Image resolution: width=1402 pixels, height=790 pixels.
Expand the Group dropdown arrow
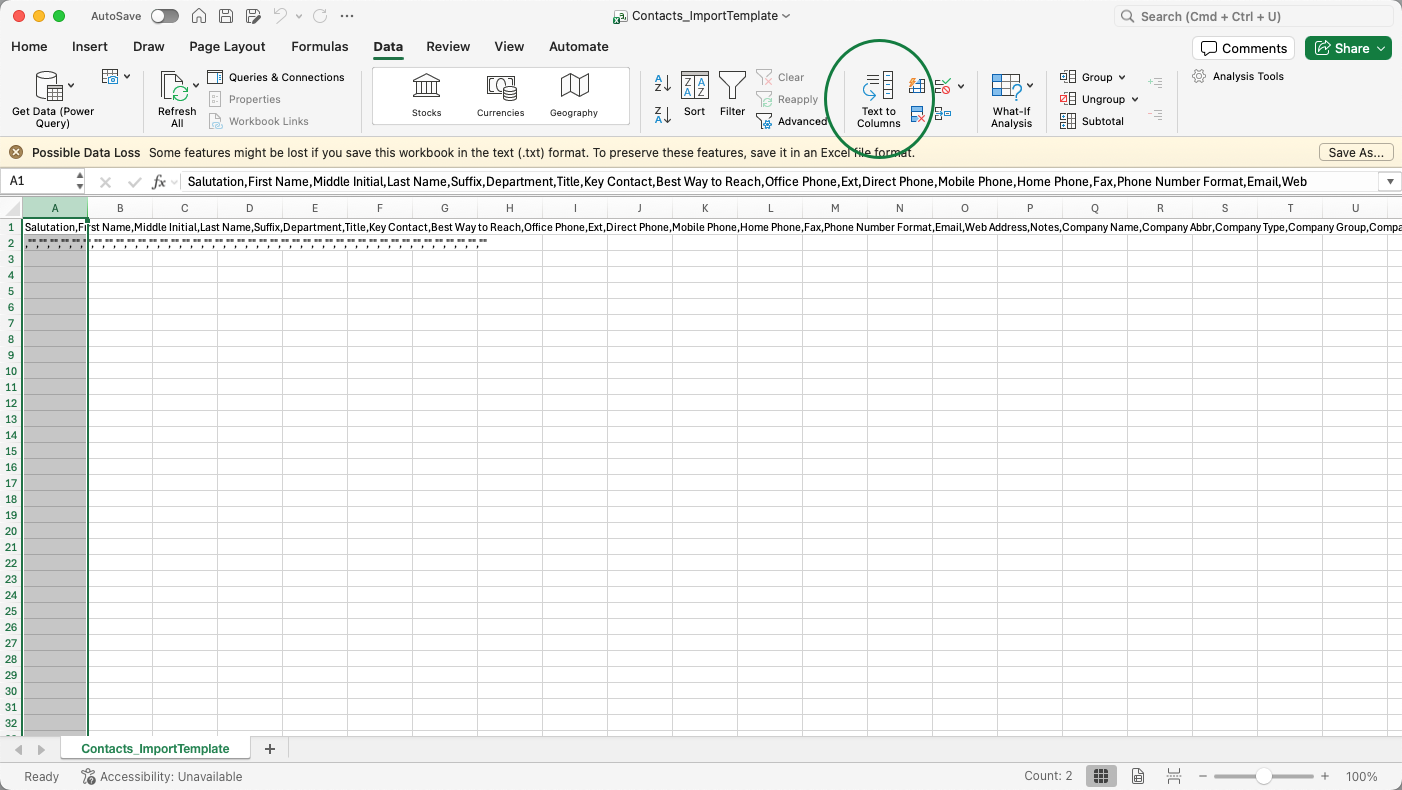[1122, 77]
